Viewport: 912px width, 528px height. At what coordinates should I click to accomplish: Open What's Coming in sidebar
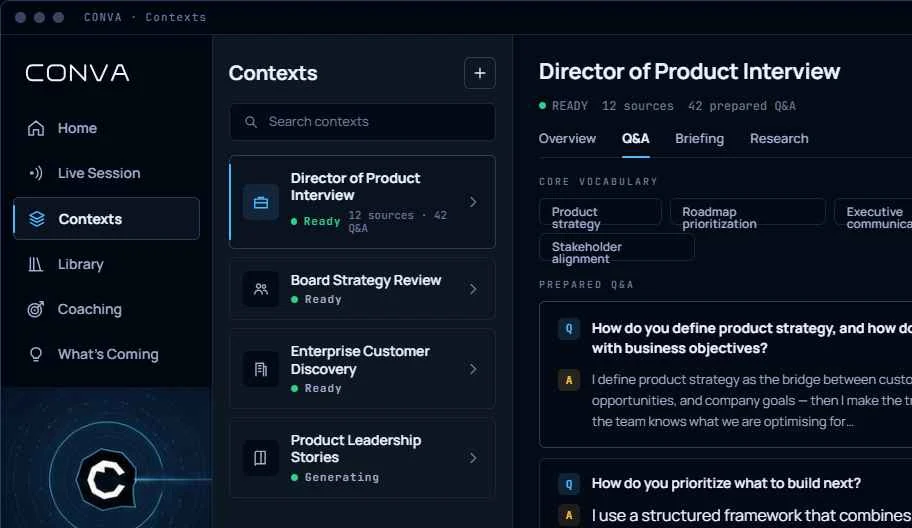pyautogui.click(x=106, y=355)
